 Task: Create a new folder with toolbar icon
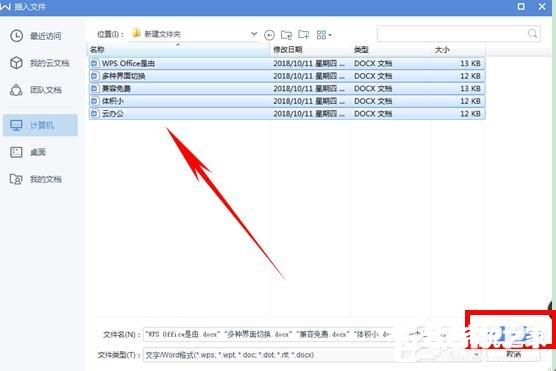click(304, 34)
